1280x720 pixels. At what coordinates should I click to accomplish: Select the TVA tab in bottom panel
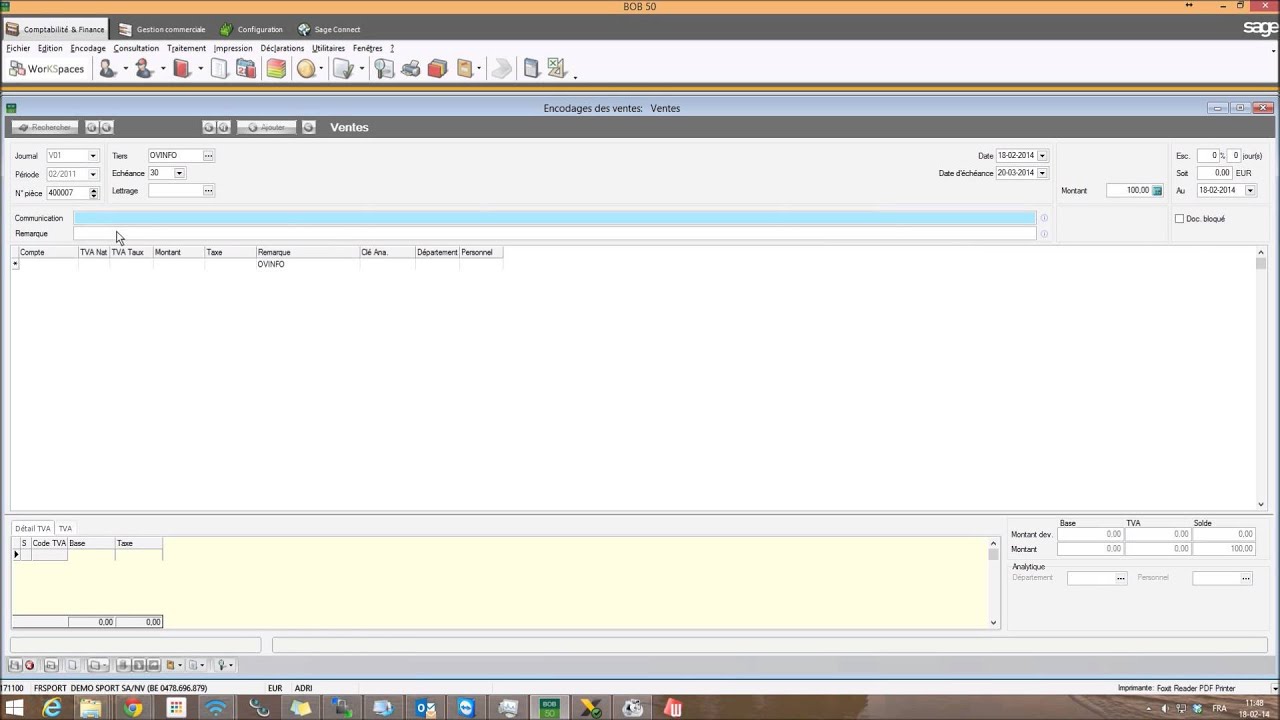pyautogui.click(x=65, y=528)
